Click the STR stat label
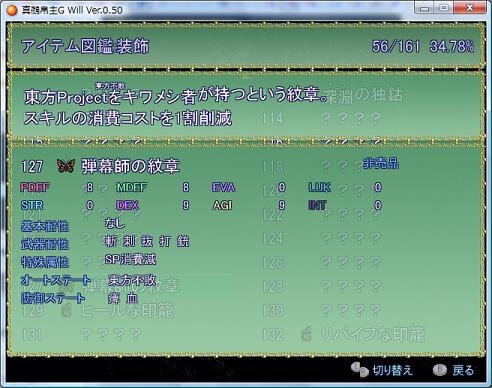Viewport: 492px width, 388px height. point(32,205)
